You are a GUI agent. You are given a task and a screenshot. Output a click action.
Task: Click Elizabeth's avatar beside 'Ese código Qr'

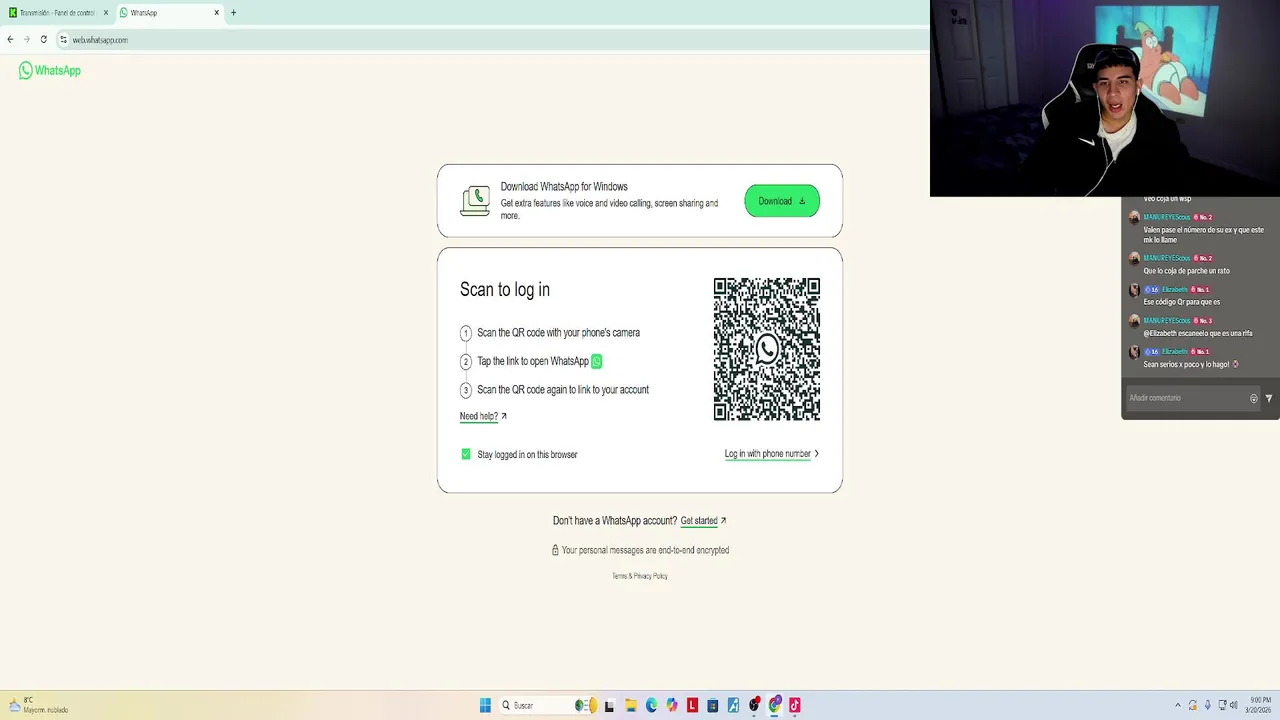tap(1134, 290)
